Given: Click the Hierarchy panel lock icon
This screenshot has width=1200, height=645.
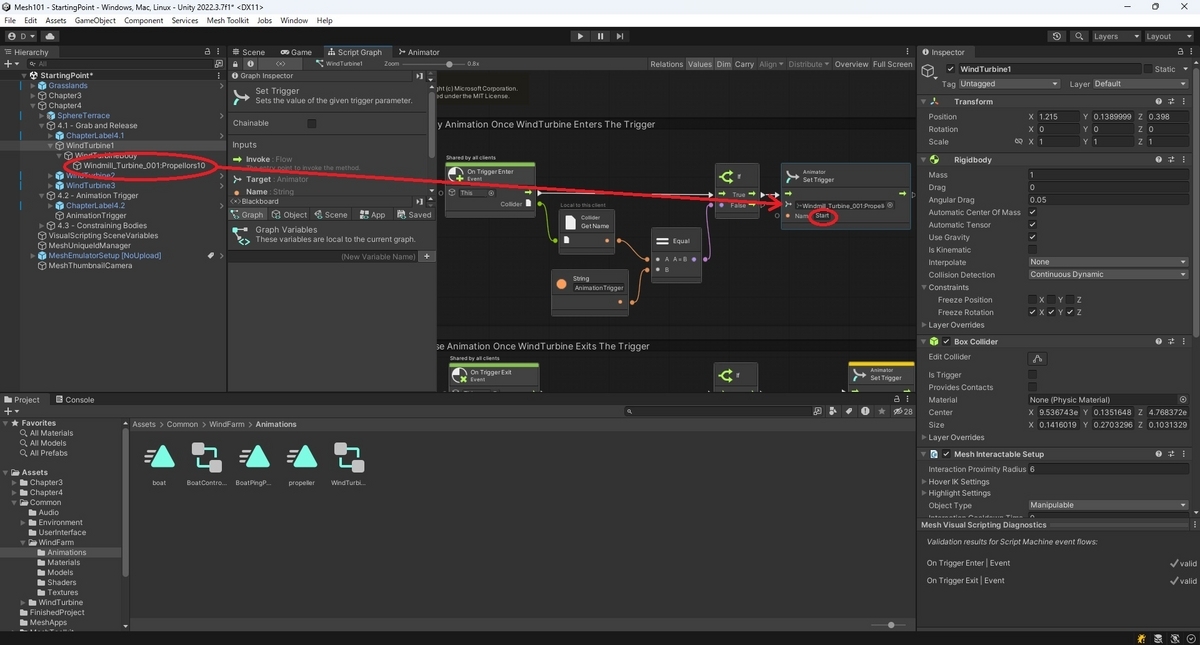Looking at the screenshot, I should pyautogui.click(x=207, y=52).
